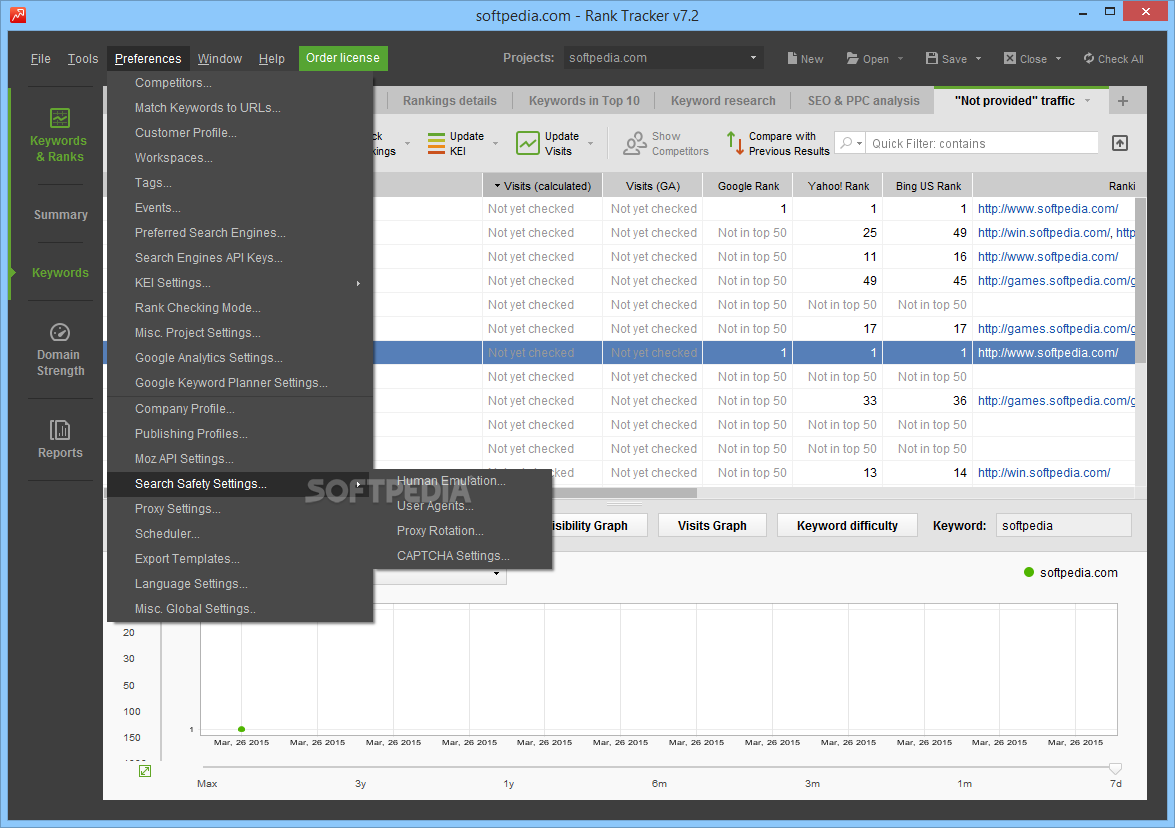The image size is (1175, 828).
Task: Sort by Yahoo! Rank column header
Action: [x=838, y=186]
